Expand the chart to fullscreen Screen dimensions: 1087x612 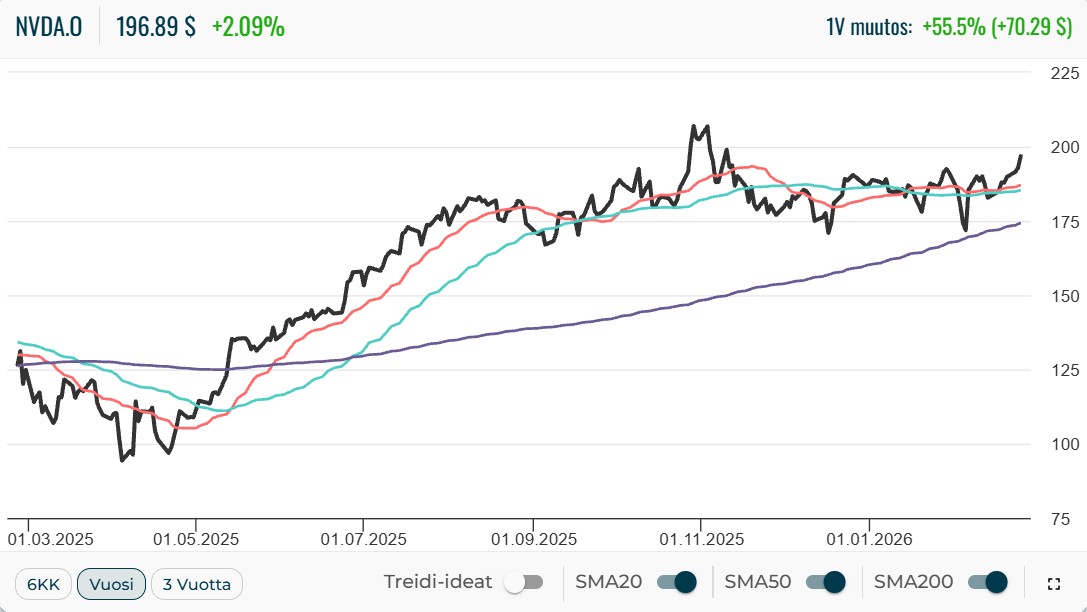(x=1052, y=583)
